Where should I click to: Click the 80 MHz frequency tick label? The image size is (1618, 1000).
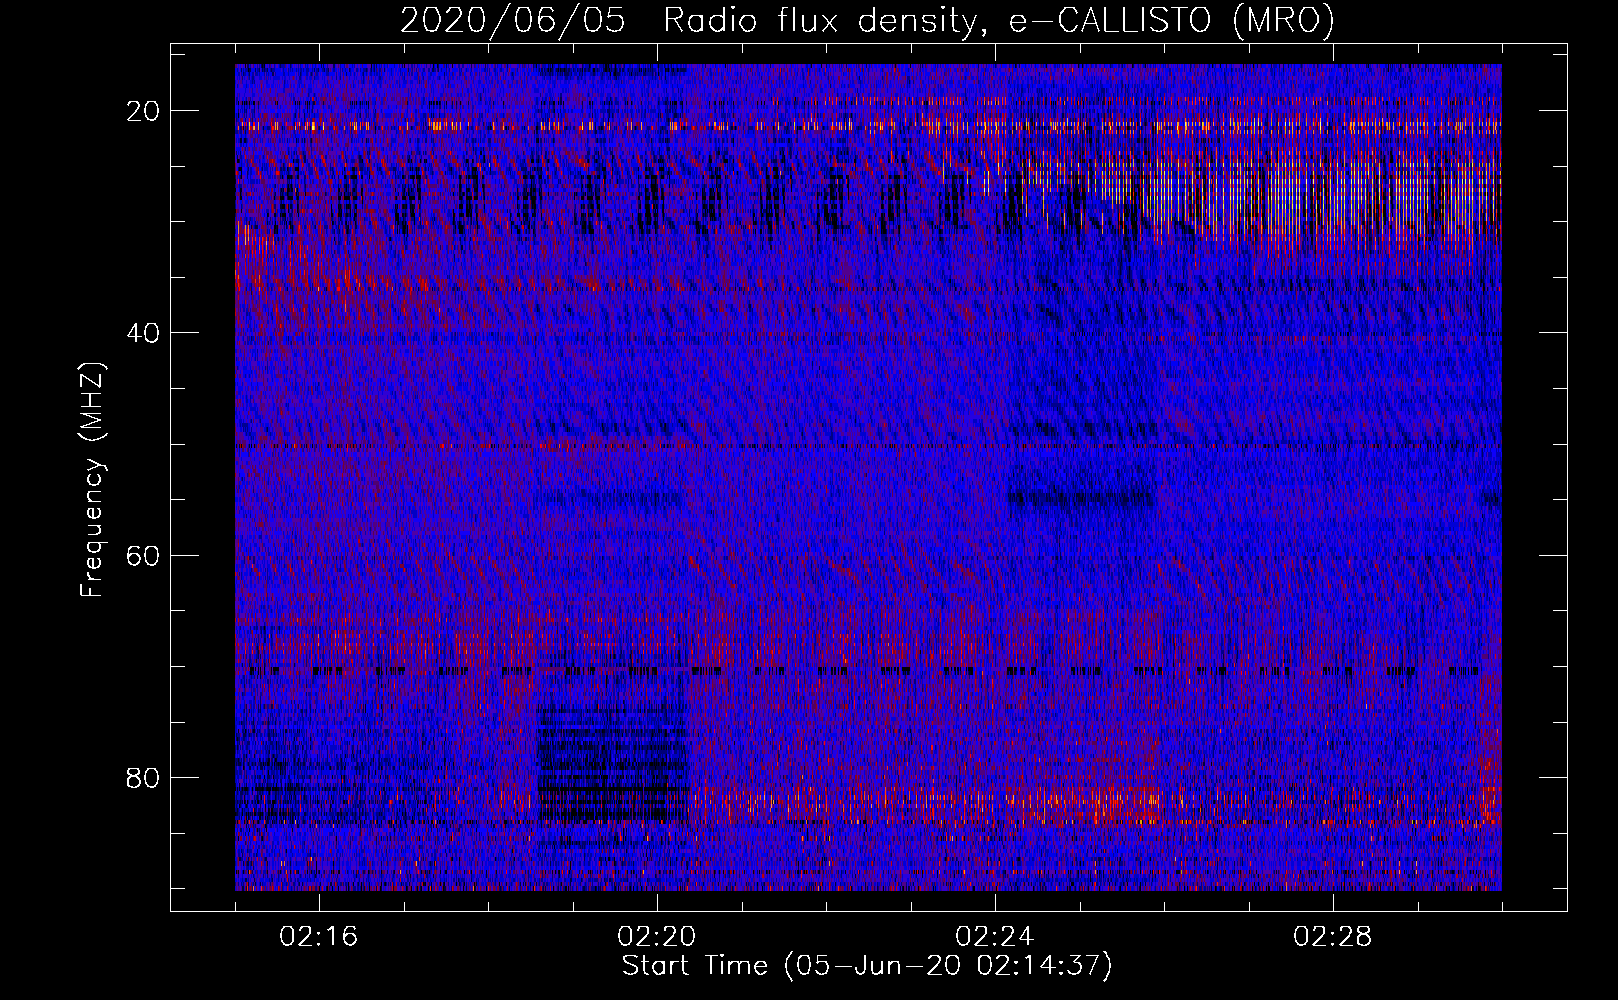pyautogui.click(x=144, y=777)
